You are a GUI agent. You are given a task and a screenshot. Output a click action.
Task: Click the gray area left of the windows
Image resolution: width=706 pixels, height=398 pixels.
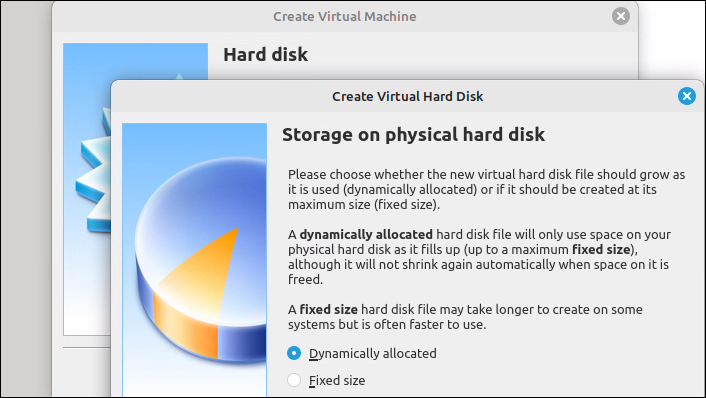tap(26, 198)
